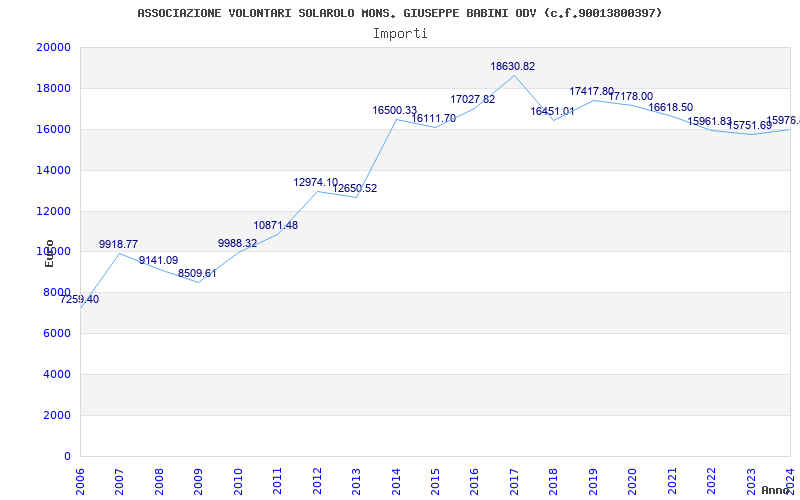Screen dimensions: 800x500
Task: Click the x-axis year 2009
Action: tap(198, 481)
